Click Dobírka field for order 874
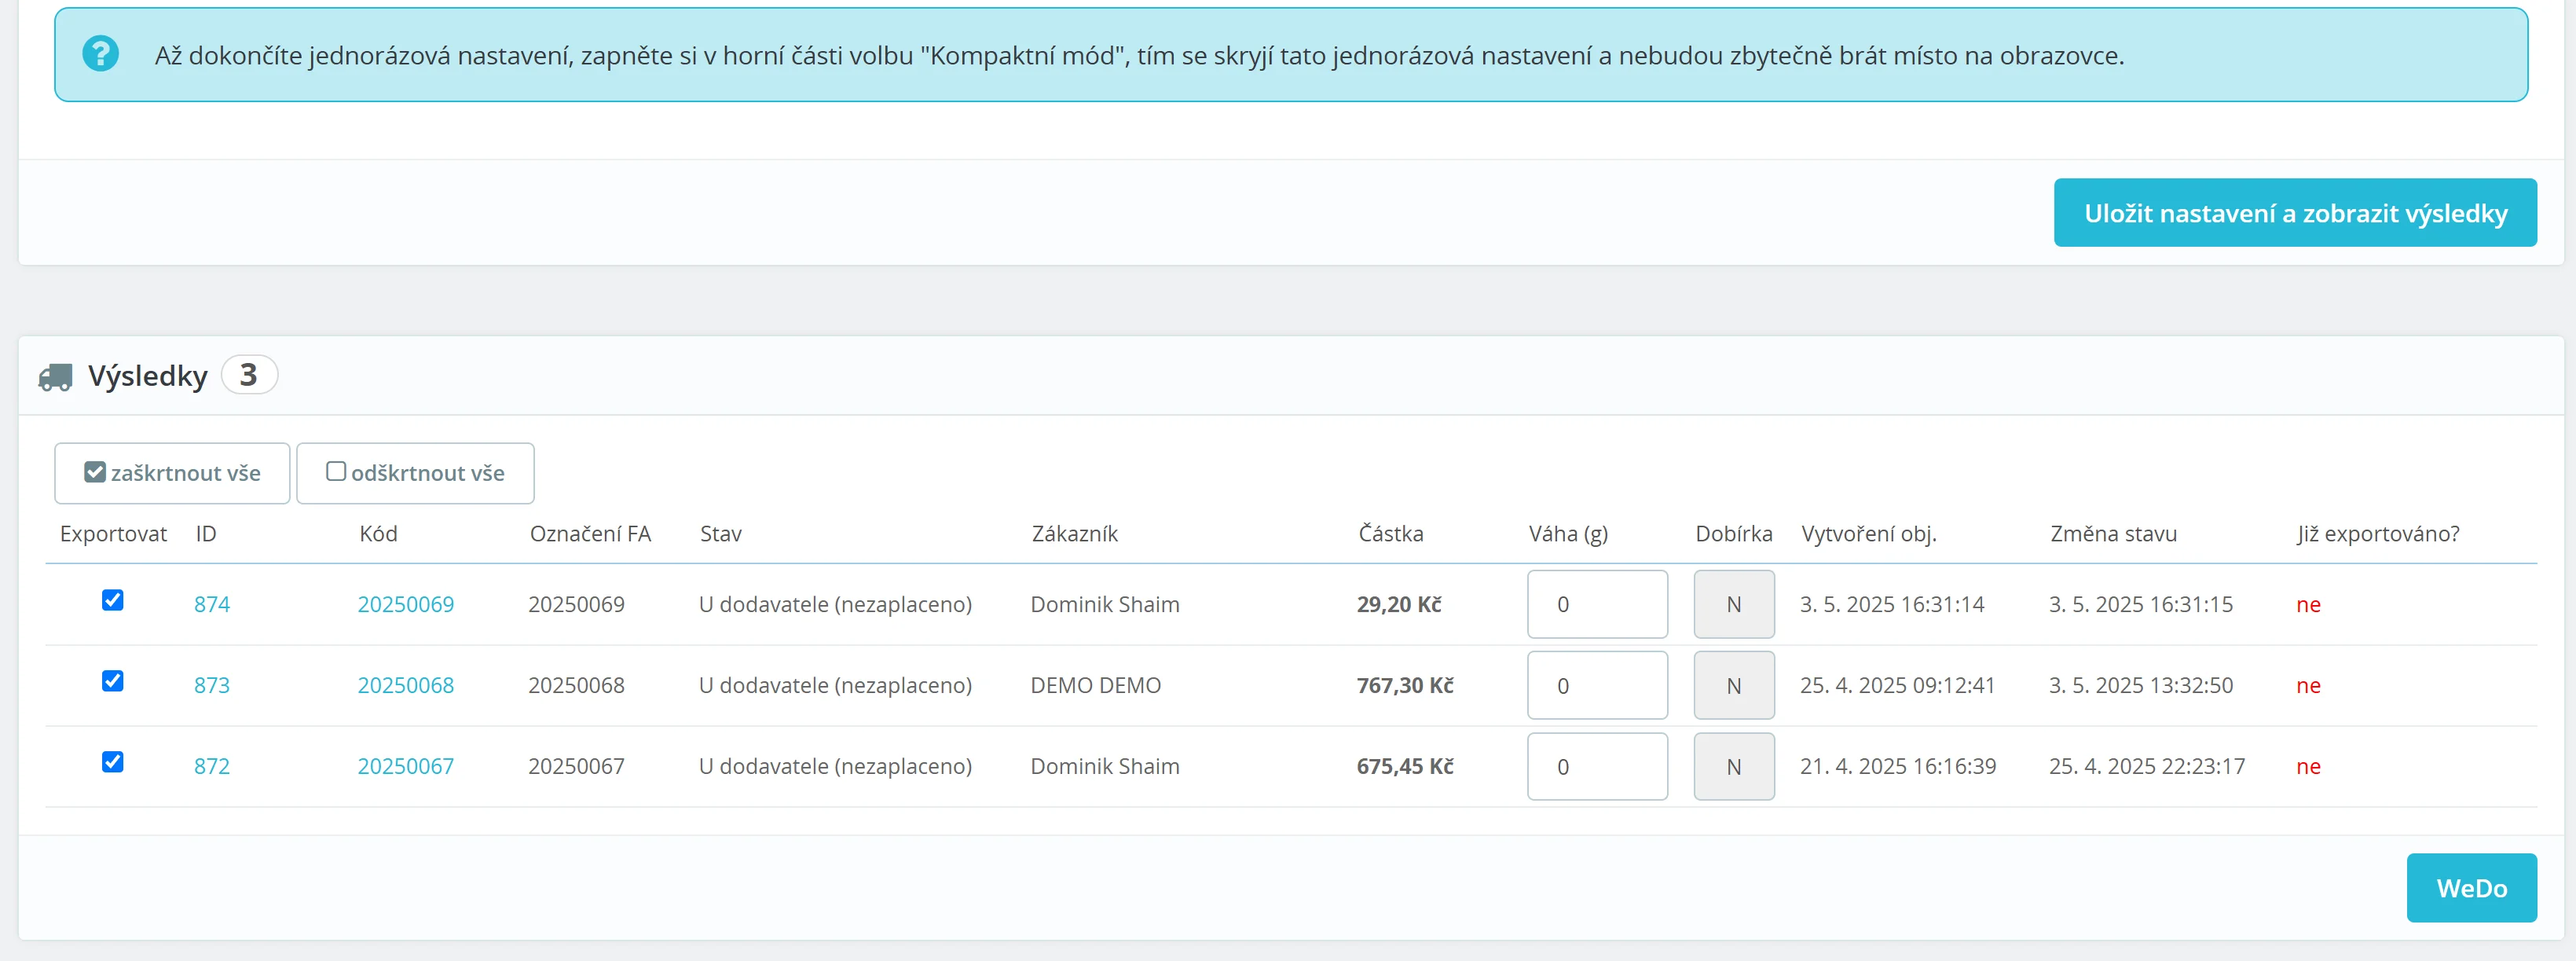 click(x=1733, y=604)
